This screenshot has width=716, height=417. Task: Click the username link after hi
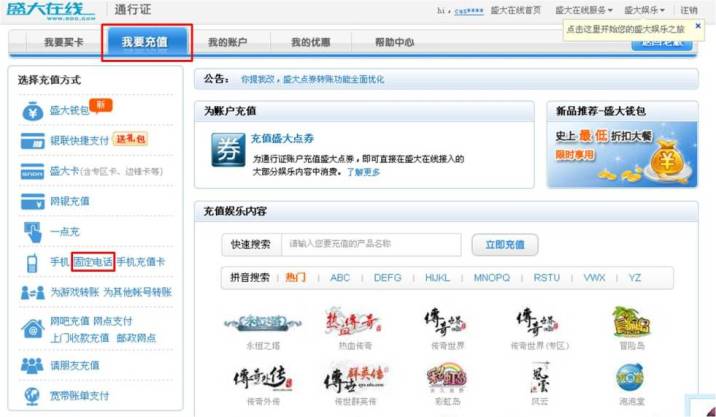(469, 11)
